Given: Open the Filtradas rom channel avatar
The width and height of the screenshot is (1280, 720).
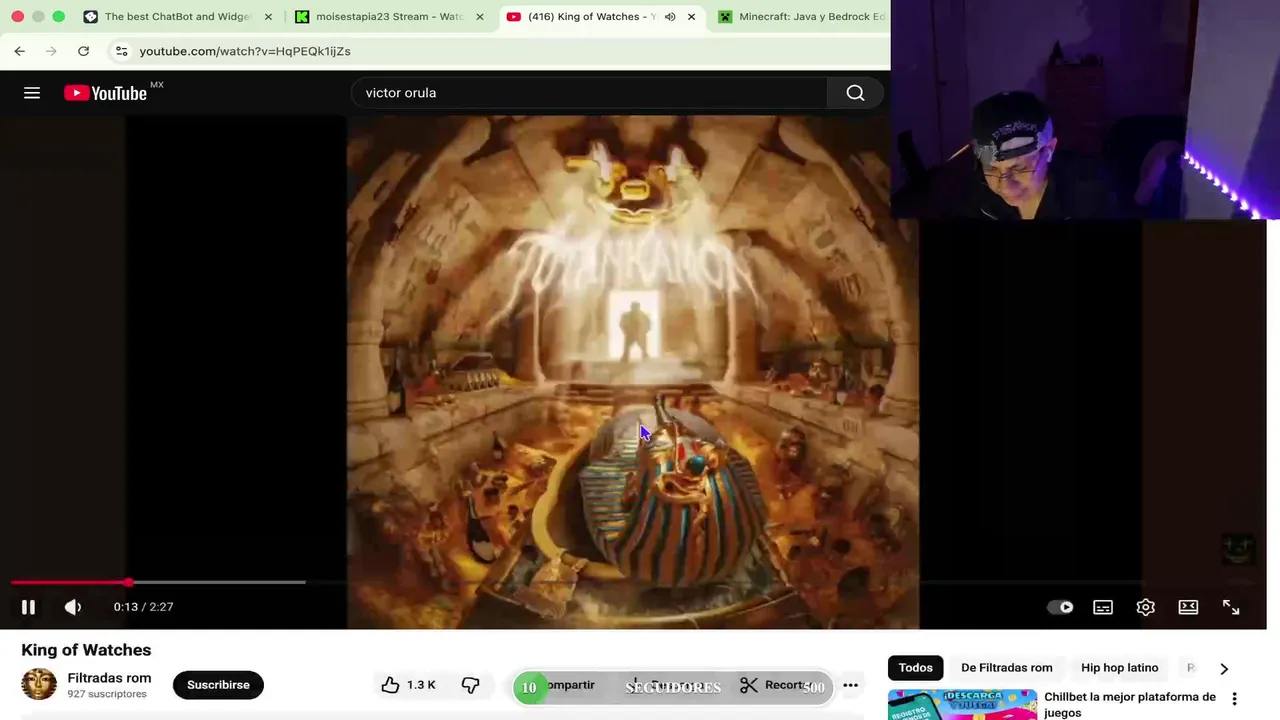Looking at the screenshot, I should coord(39,684).
